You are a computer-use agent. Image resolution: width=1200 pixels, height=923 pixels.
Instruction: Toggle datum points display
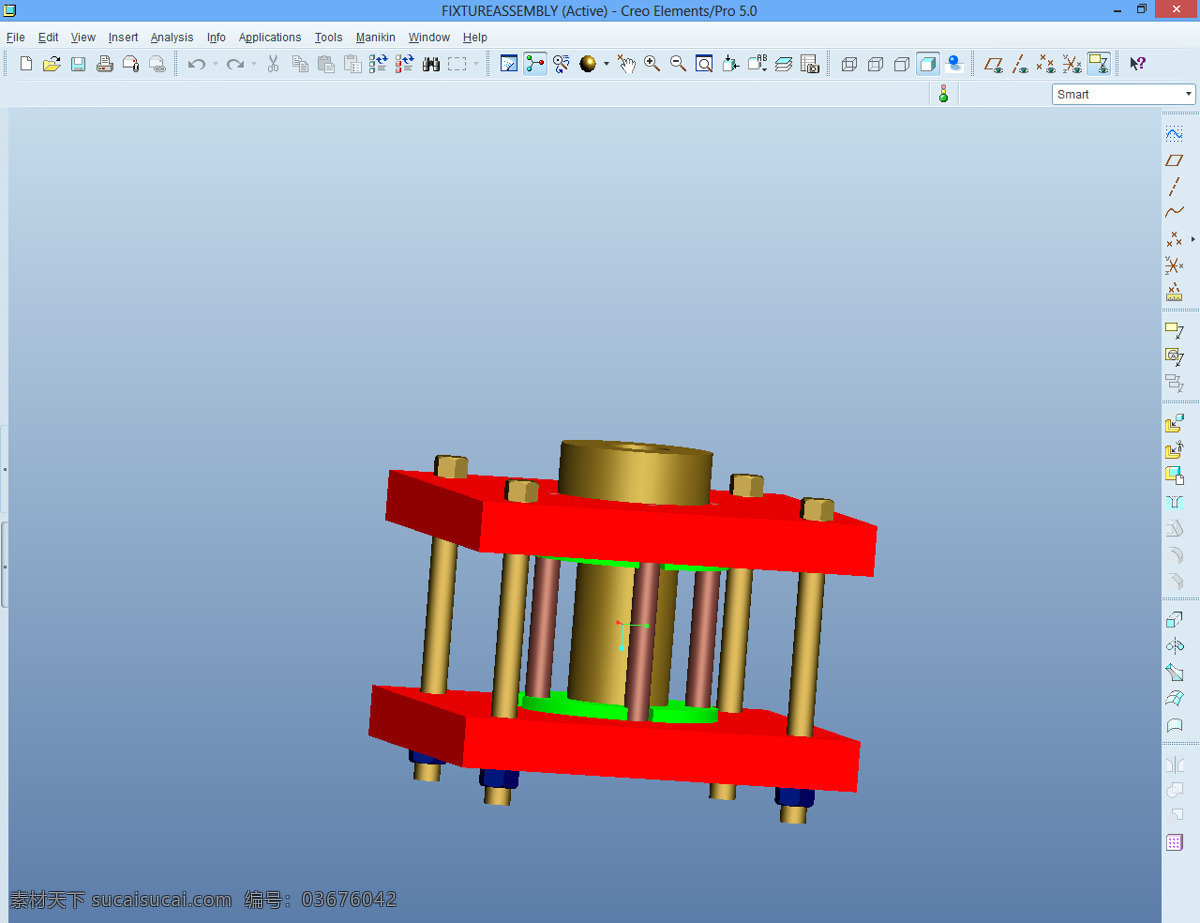point(1045,64)
